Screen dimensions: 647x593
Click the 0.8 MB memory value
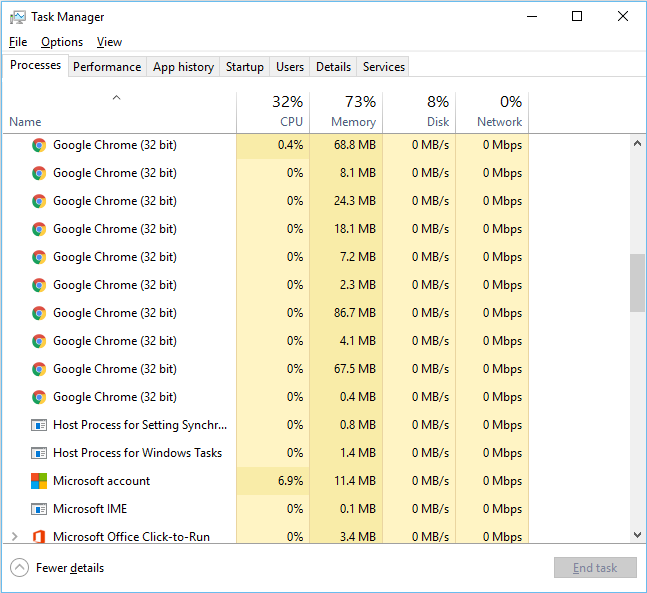(358, 425)
